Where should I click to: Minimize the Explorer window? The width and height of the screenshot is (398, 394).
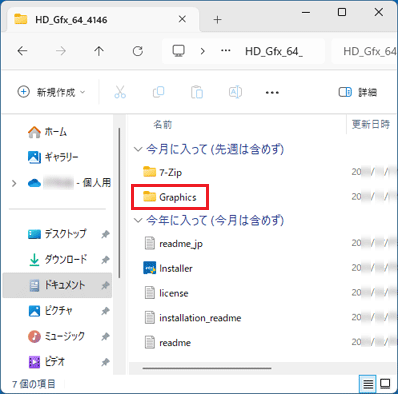(306, 13)
